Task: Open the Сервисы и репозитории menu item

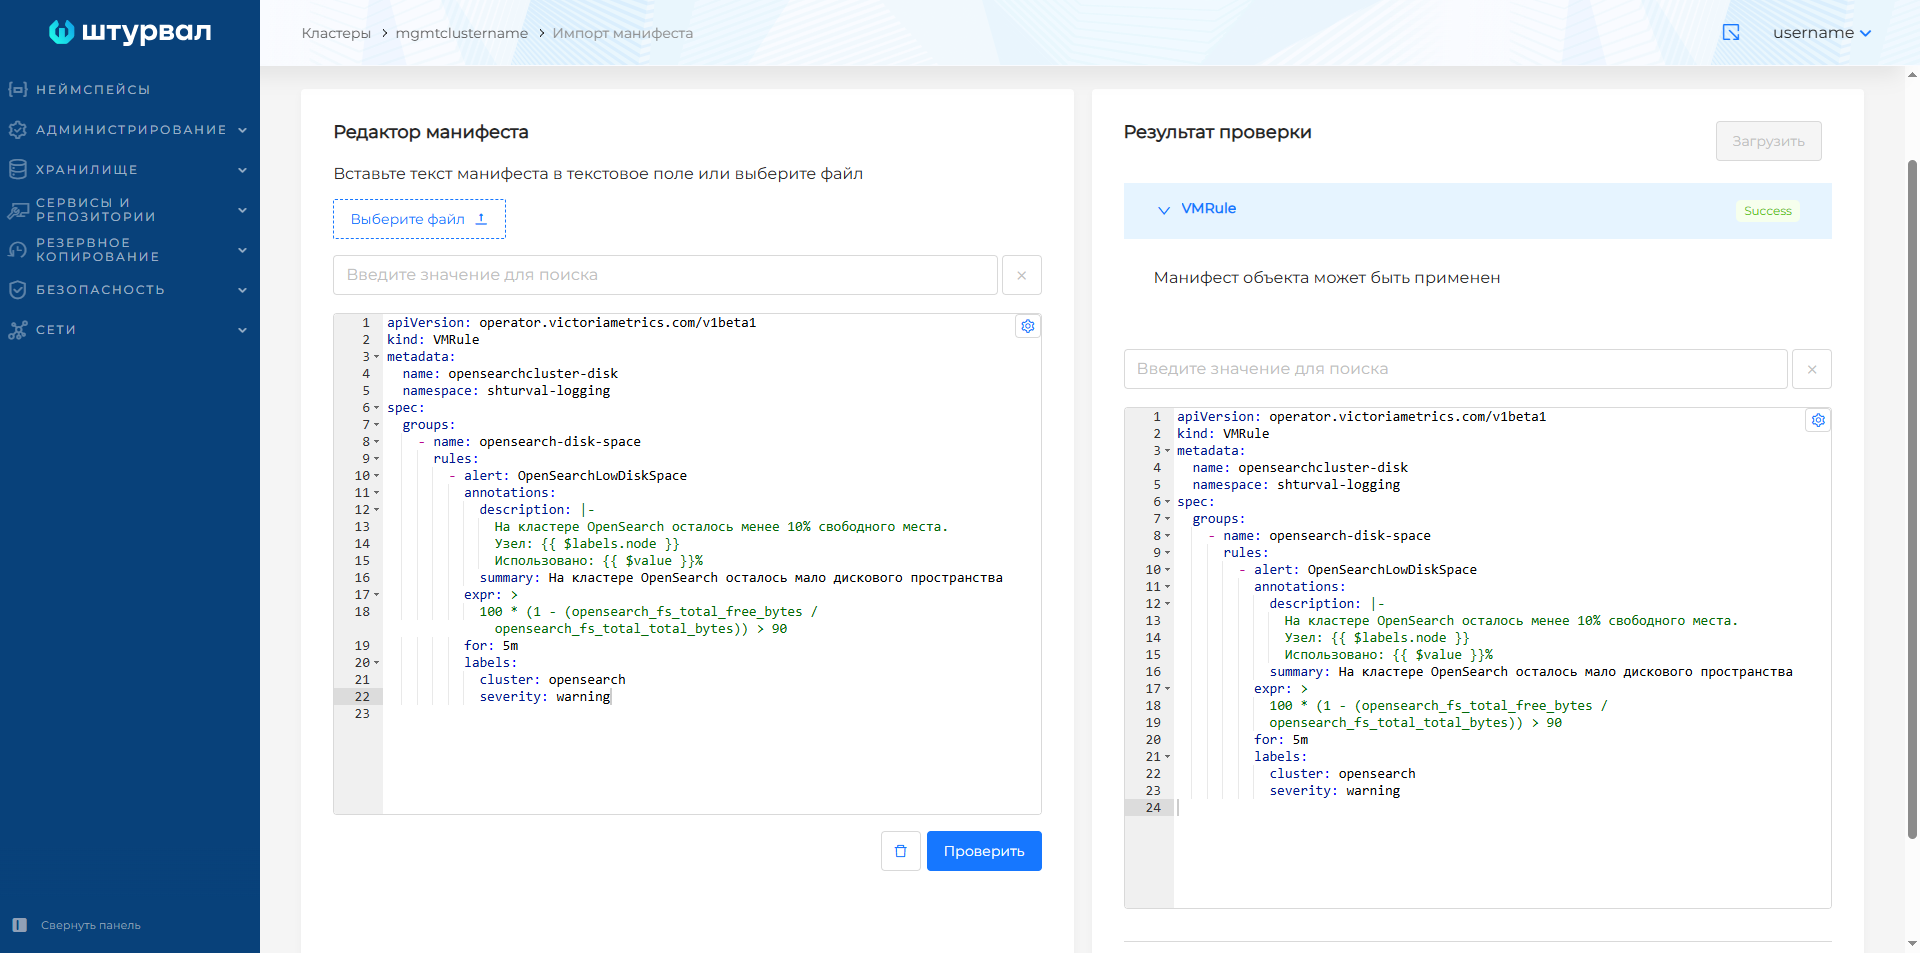Action: coord(96,210)
